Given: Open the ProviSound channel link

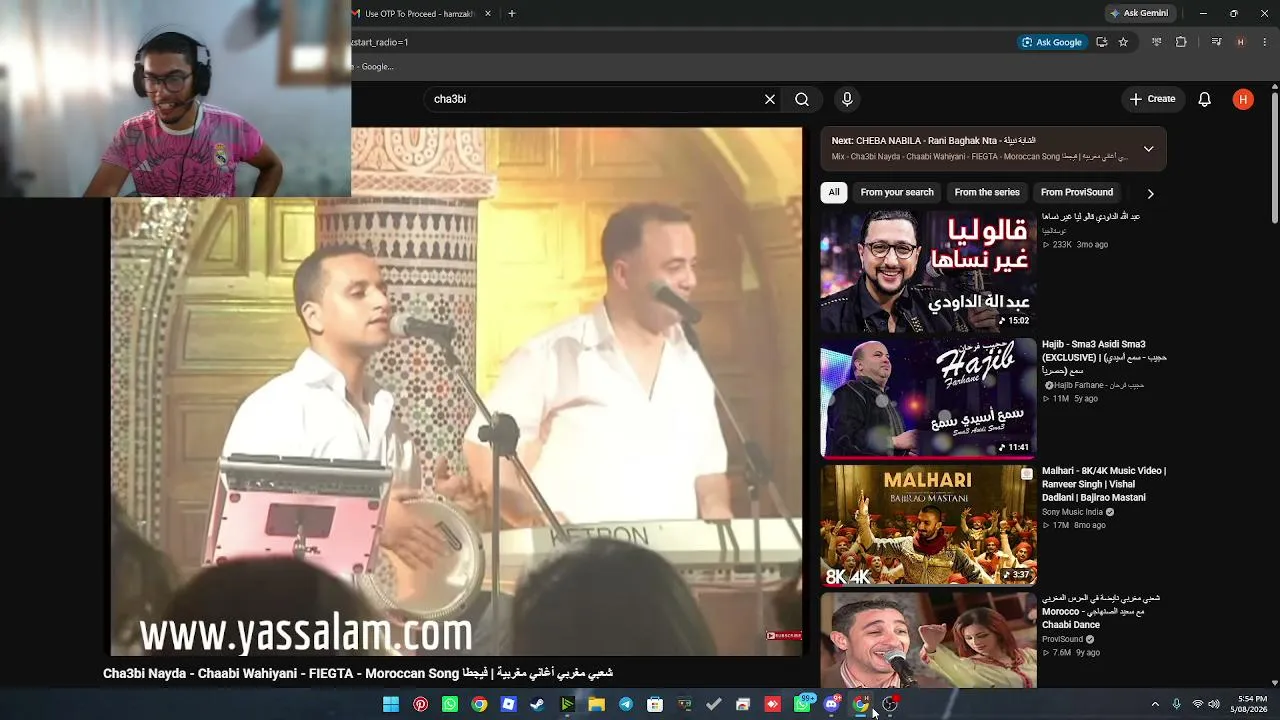Looking at the screenshot, I should coord(1062,639).
